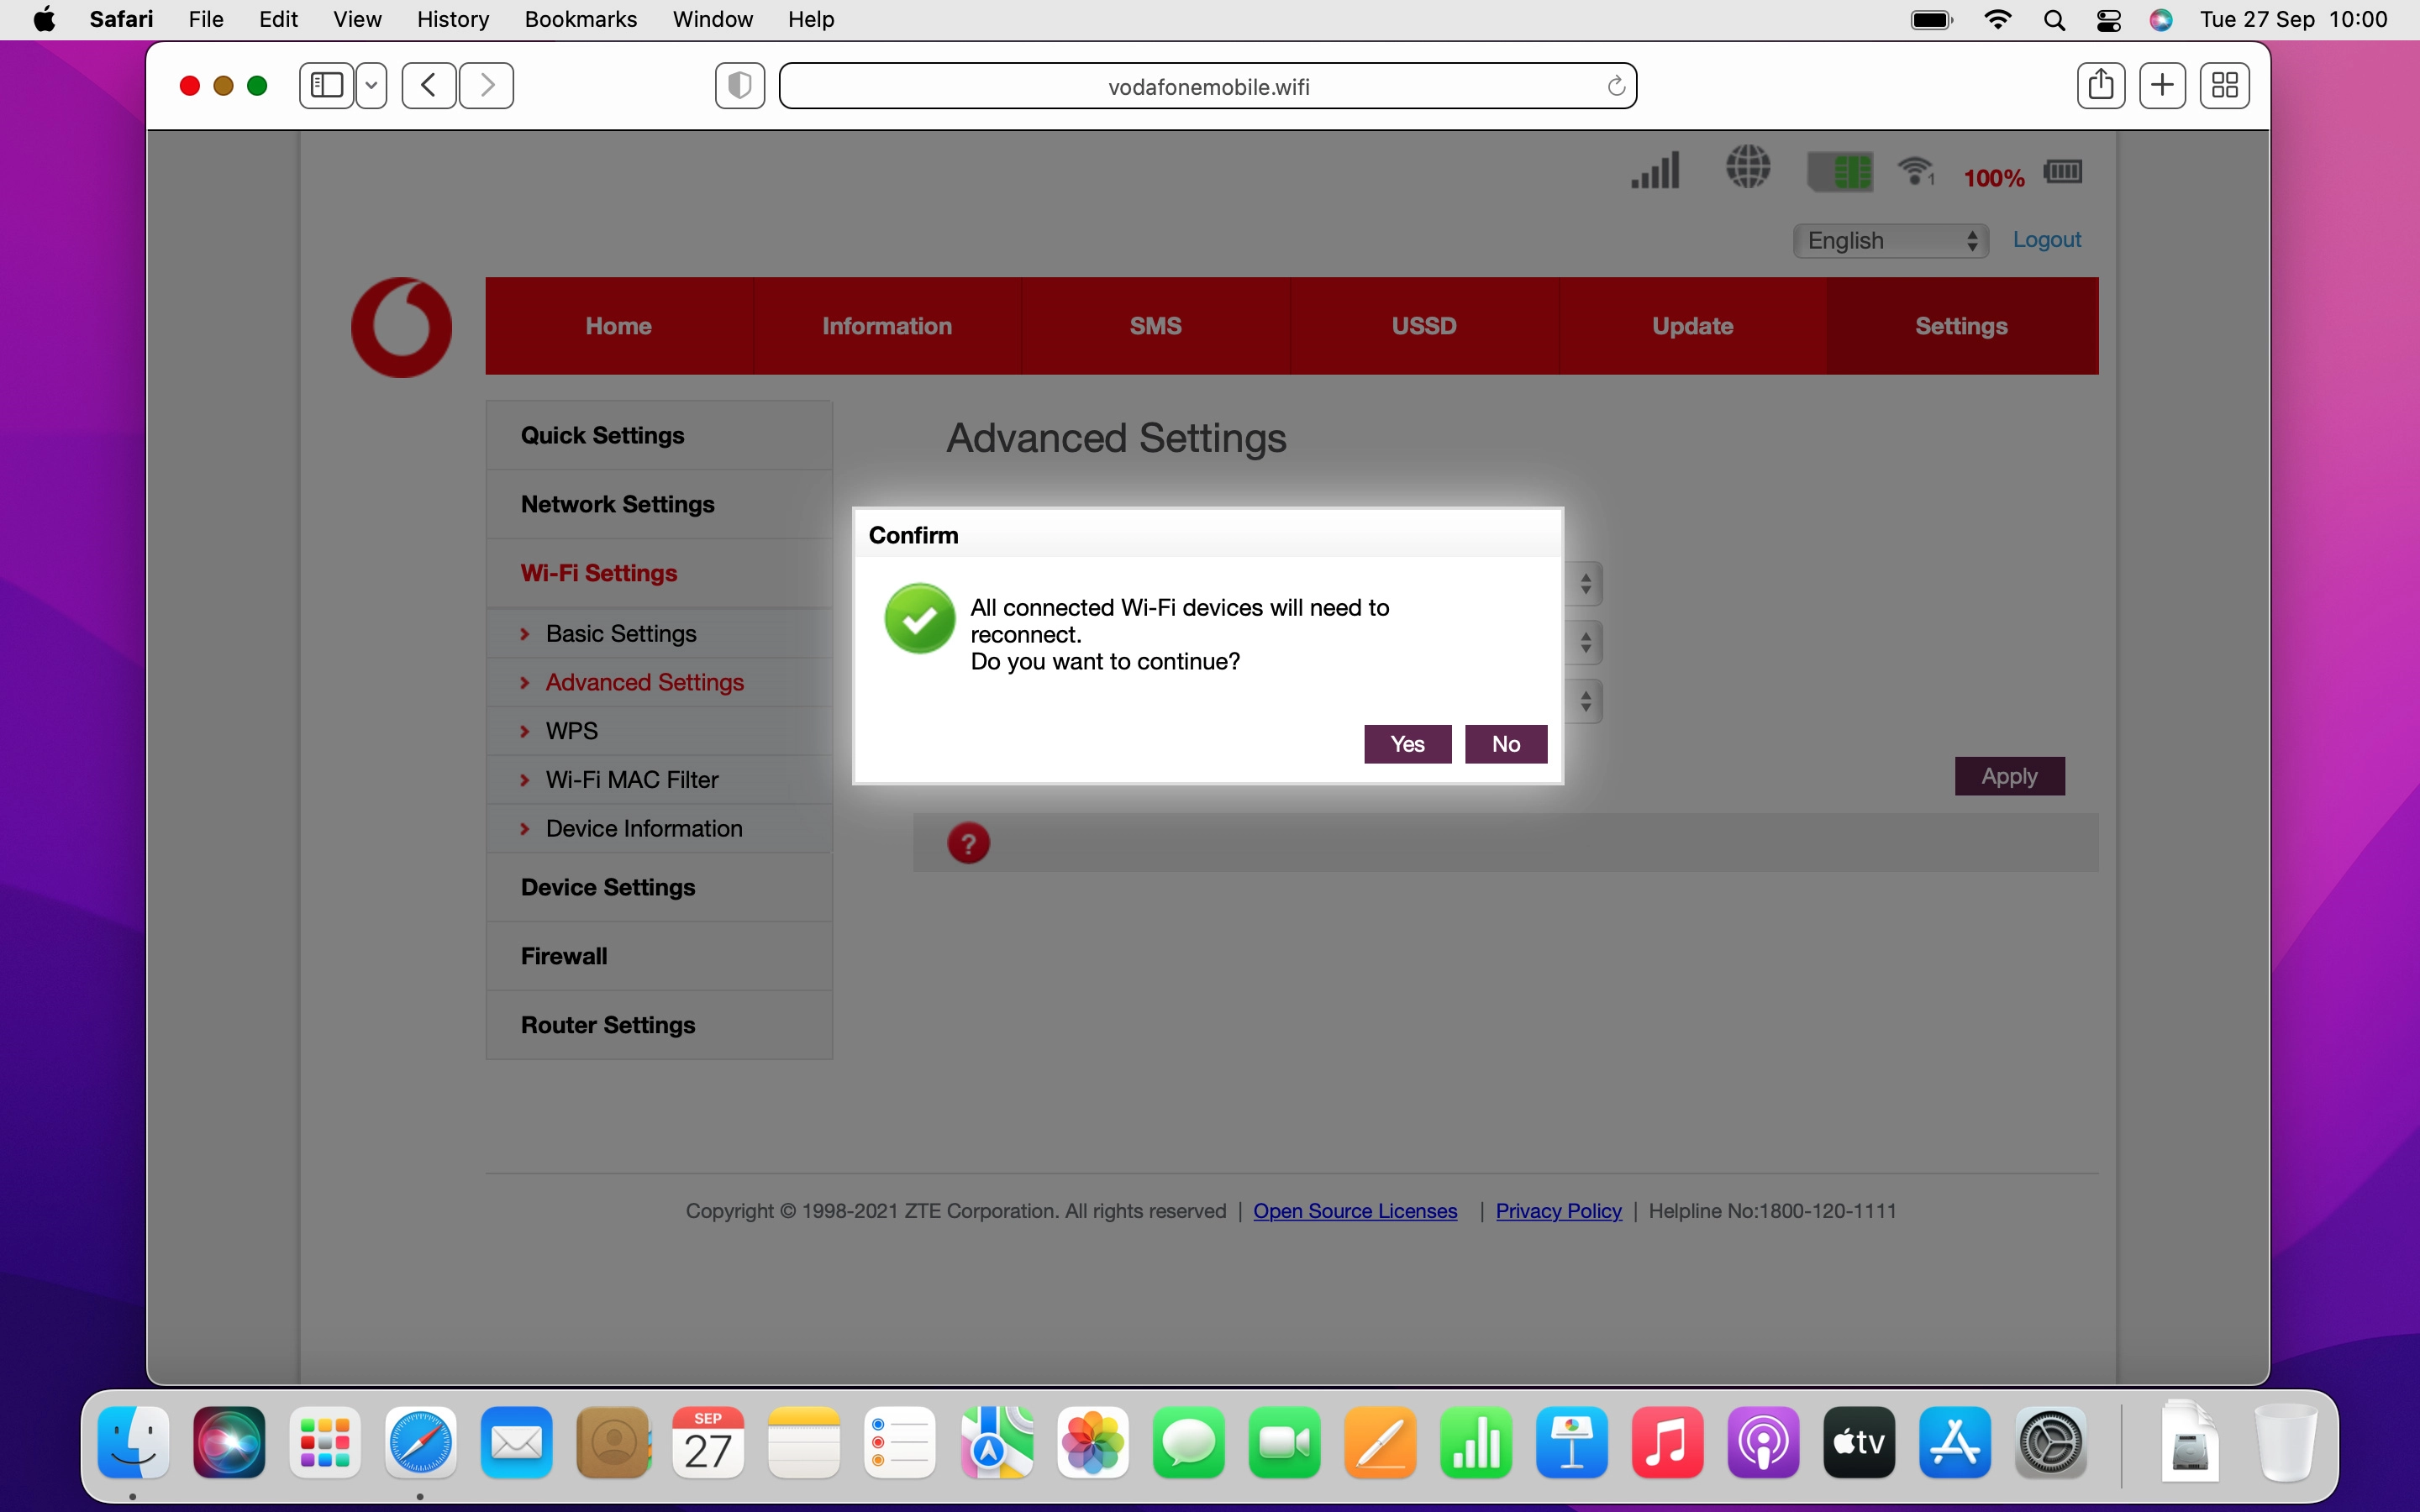2420x1512 pixels.
Task: Open the first settings select stepper
Action: tap(1586, 584)
